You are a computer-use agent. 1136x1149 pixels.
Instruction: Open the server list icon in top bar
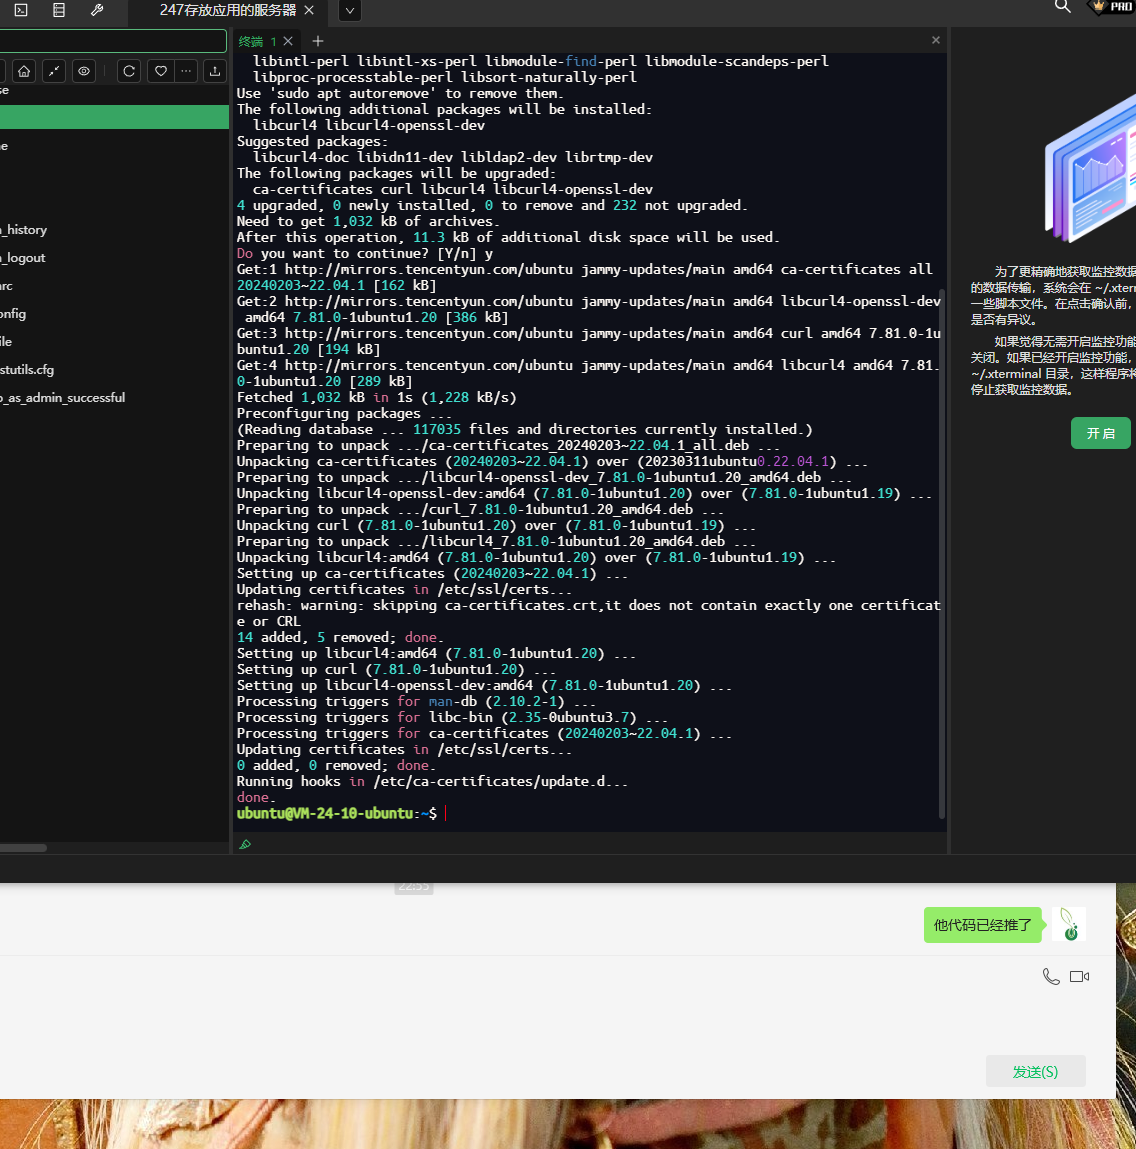59,10
